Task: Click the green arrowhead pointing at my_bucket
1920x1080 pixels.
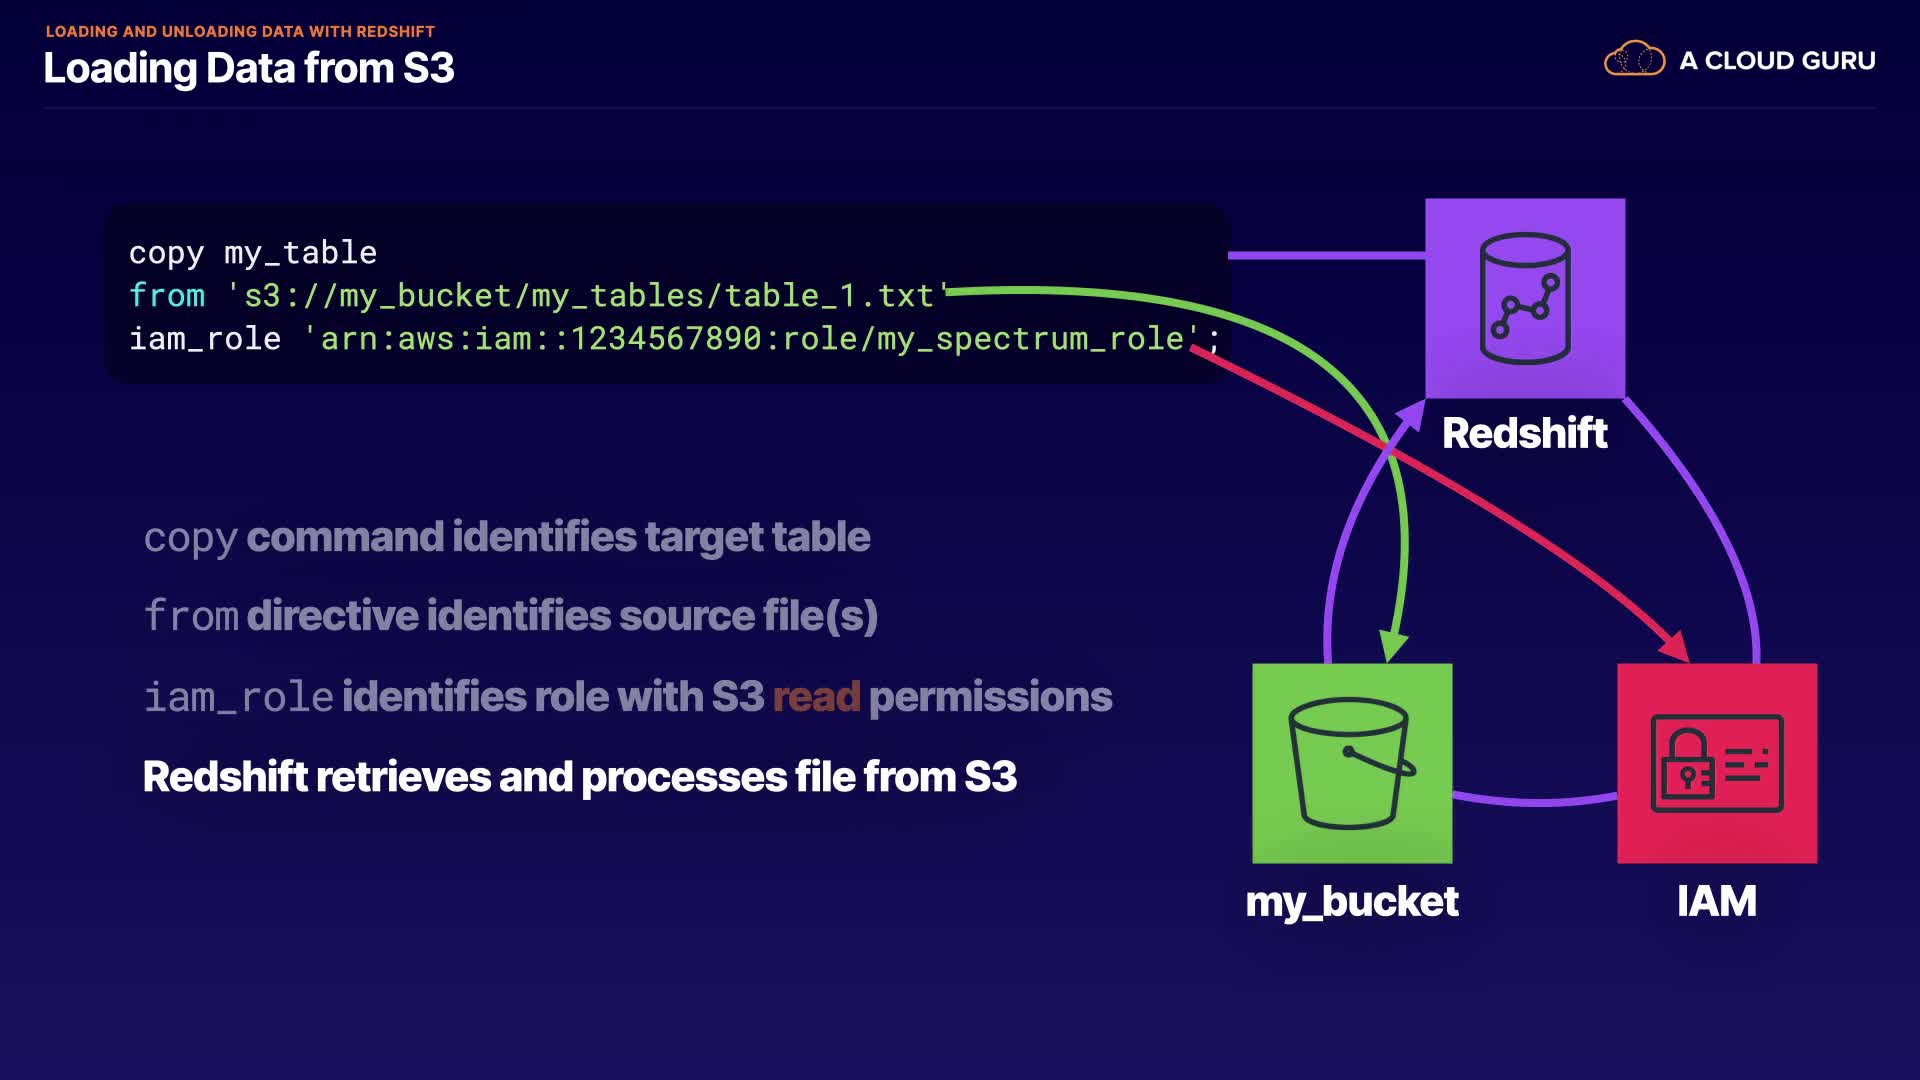Action: [x=1393, y=645]
